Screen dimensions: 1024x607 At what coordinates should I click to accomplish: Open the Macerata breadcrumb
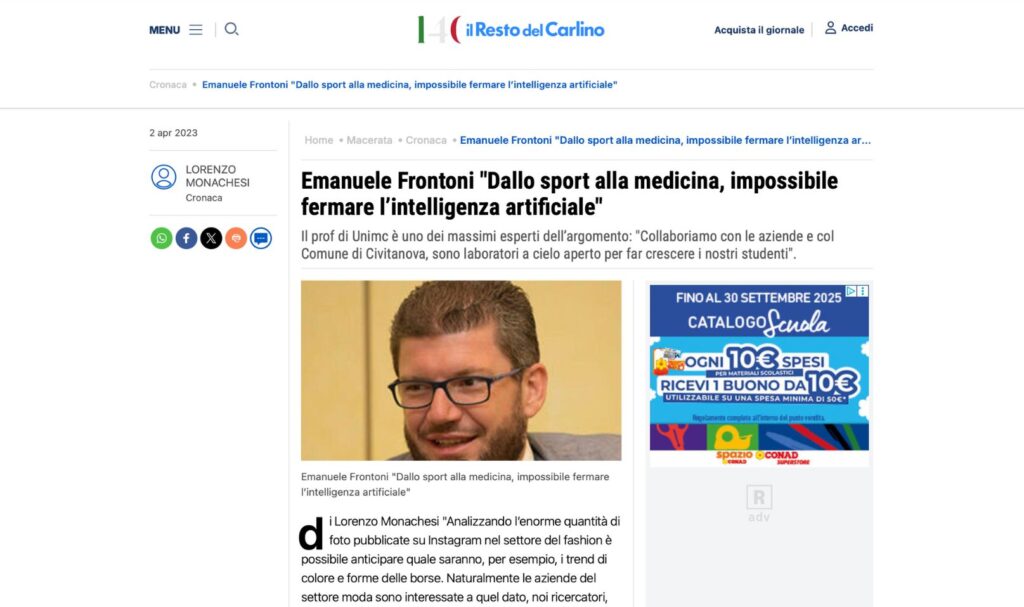pos(370,140)
